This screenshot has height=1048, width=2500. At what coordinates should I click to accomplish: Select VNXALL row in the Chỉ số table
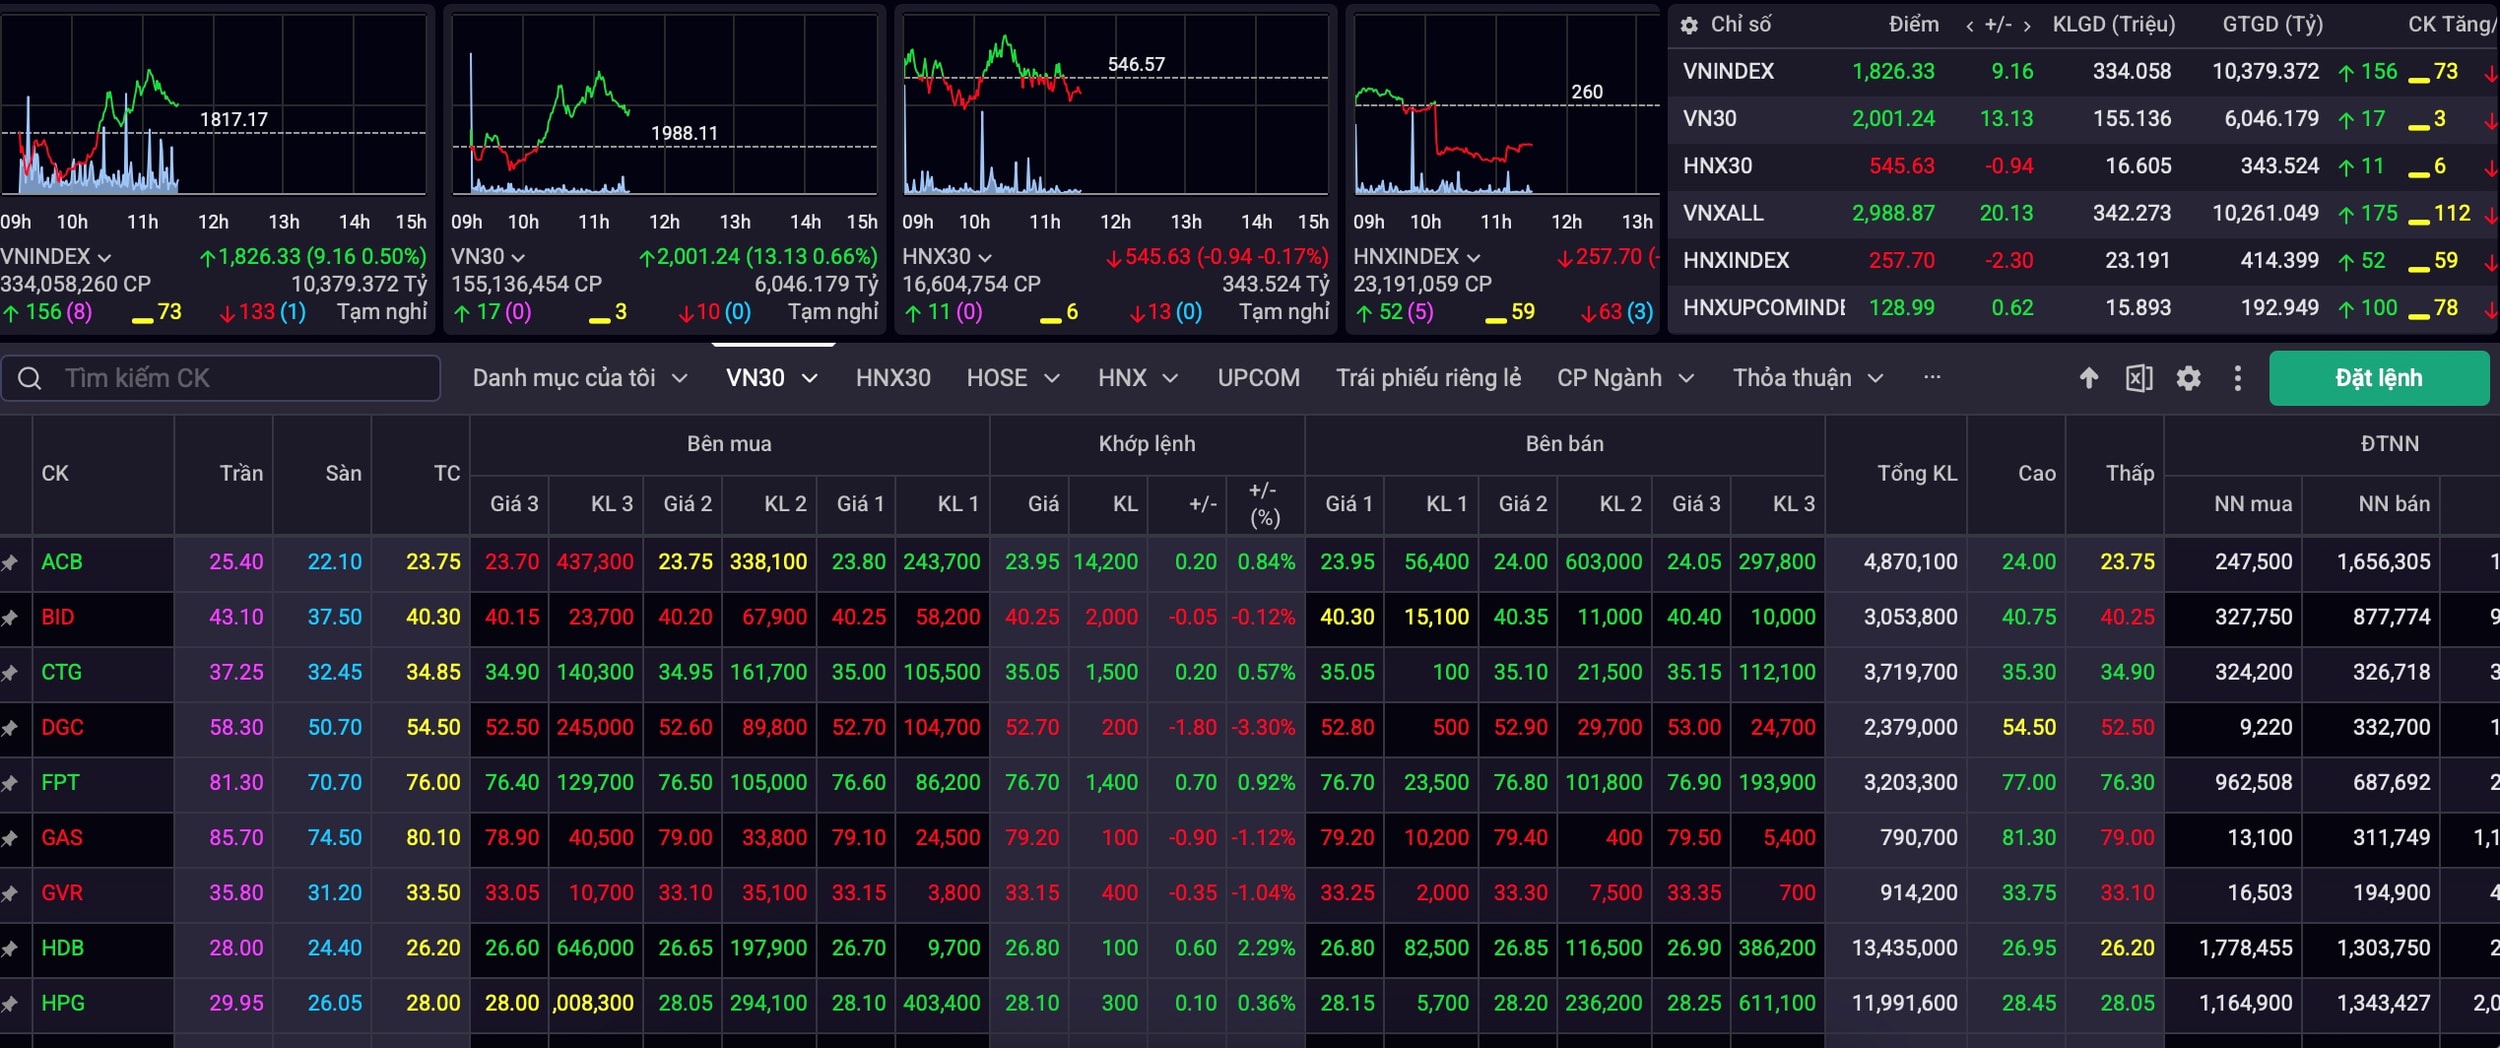pos(2084,213)
